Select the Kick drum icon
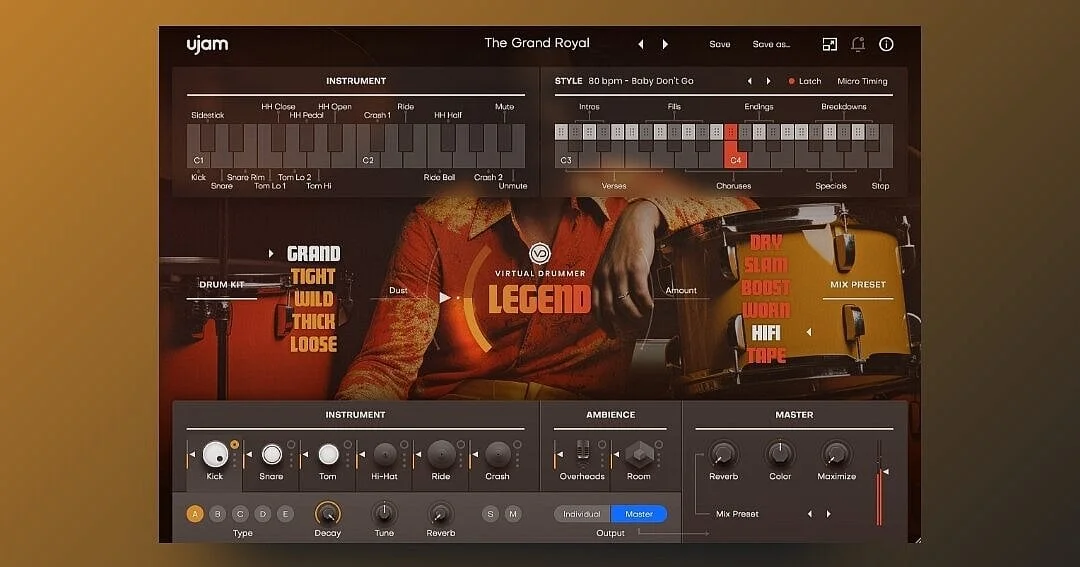1080x567 pixels. [215, 455]
